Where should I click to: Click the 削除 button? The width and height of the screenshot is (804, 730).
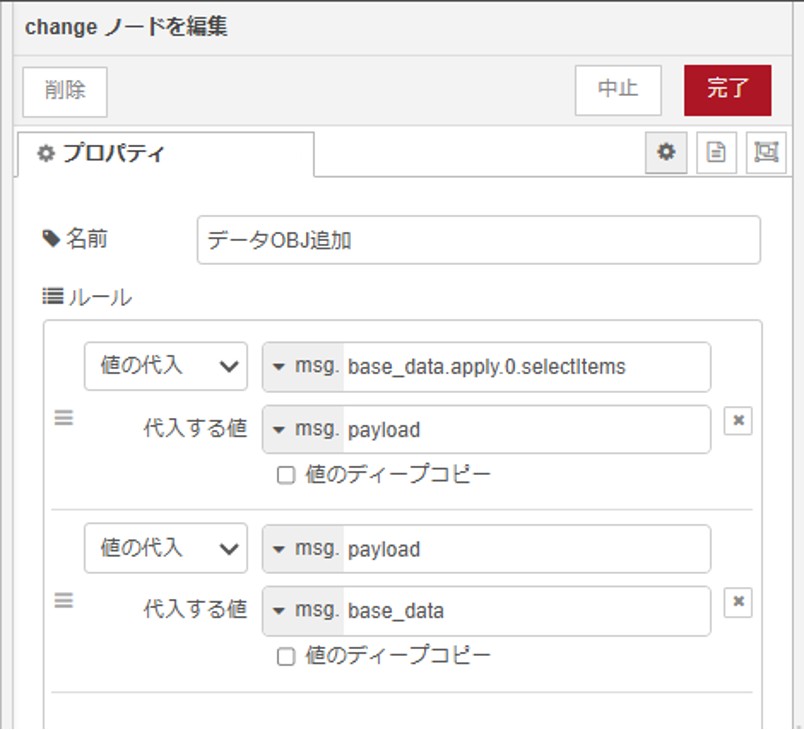[65, 90]
